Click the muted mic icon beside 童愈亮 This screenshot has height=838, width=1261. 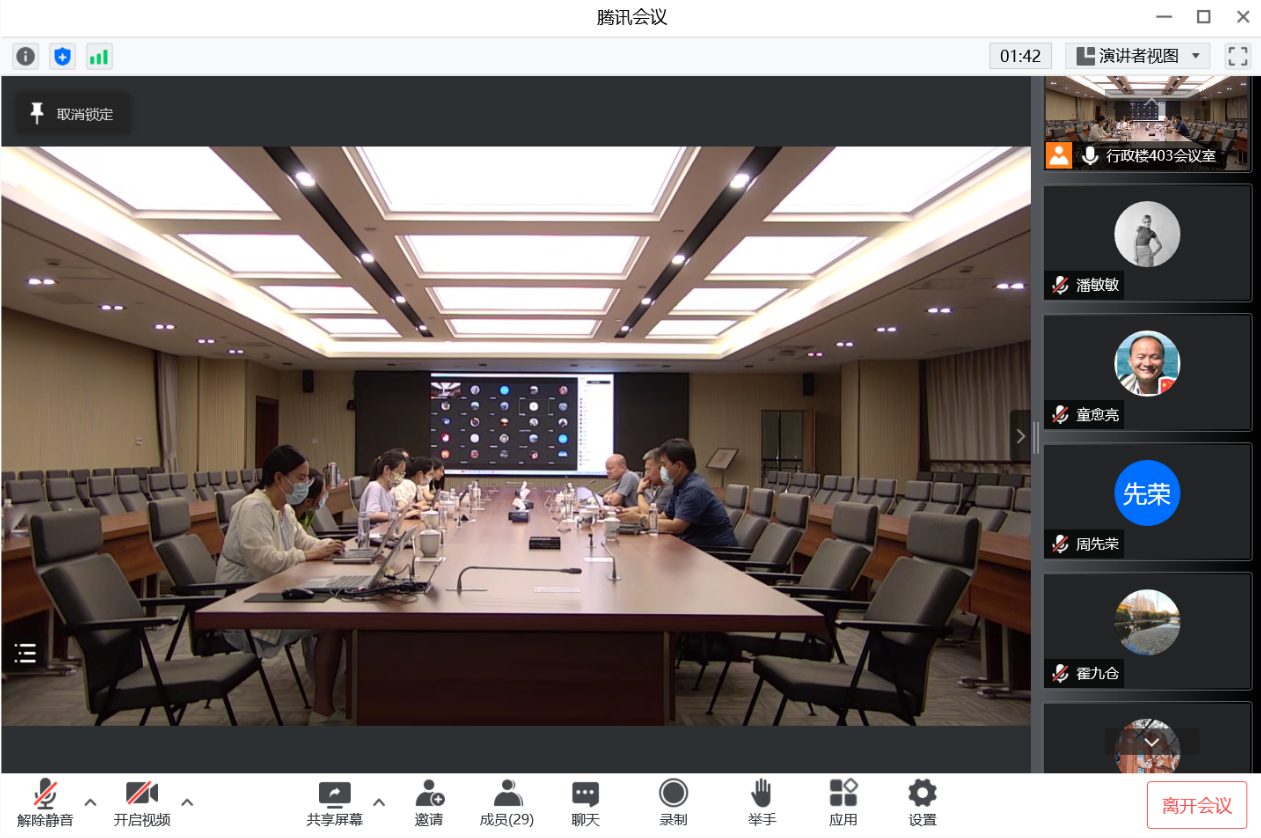tap(1060, 414)
